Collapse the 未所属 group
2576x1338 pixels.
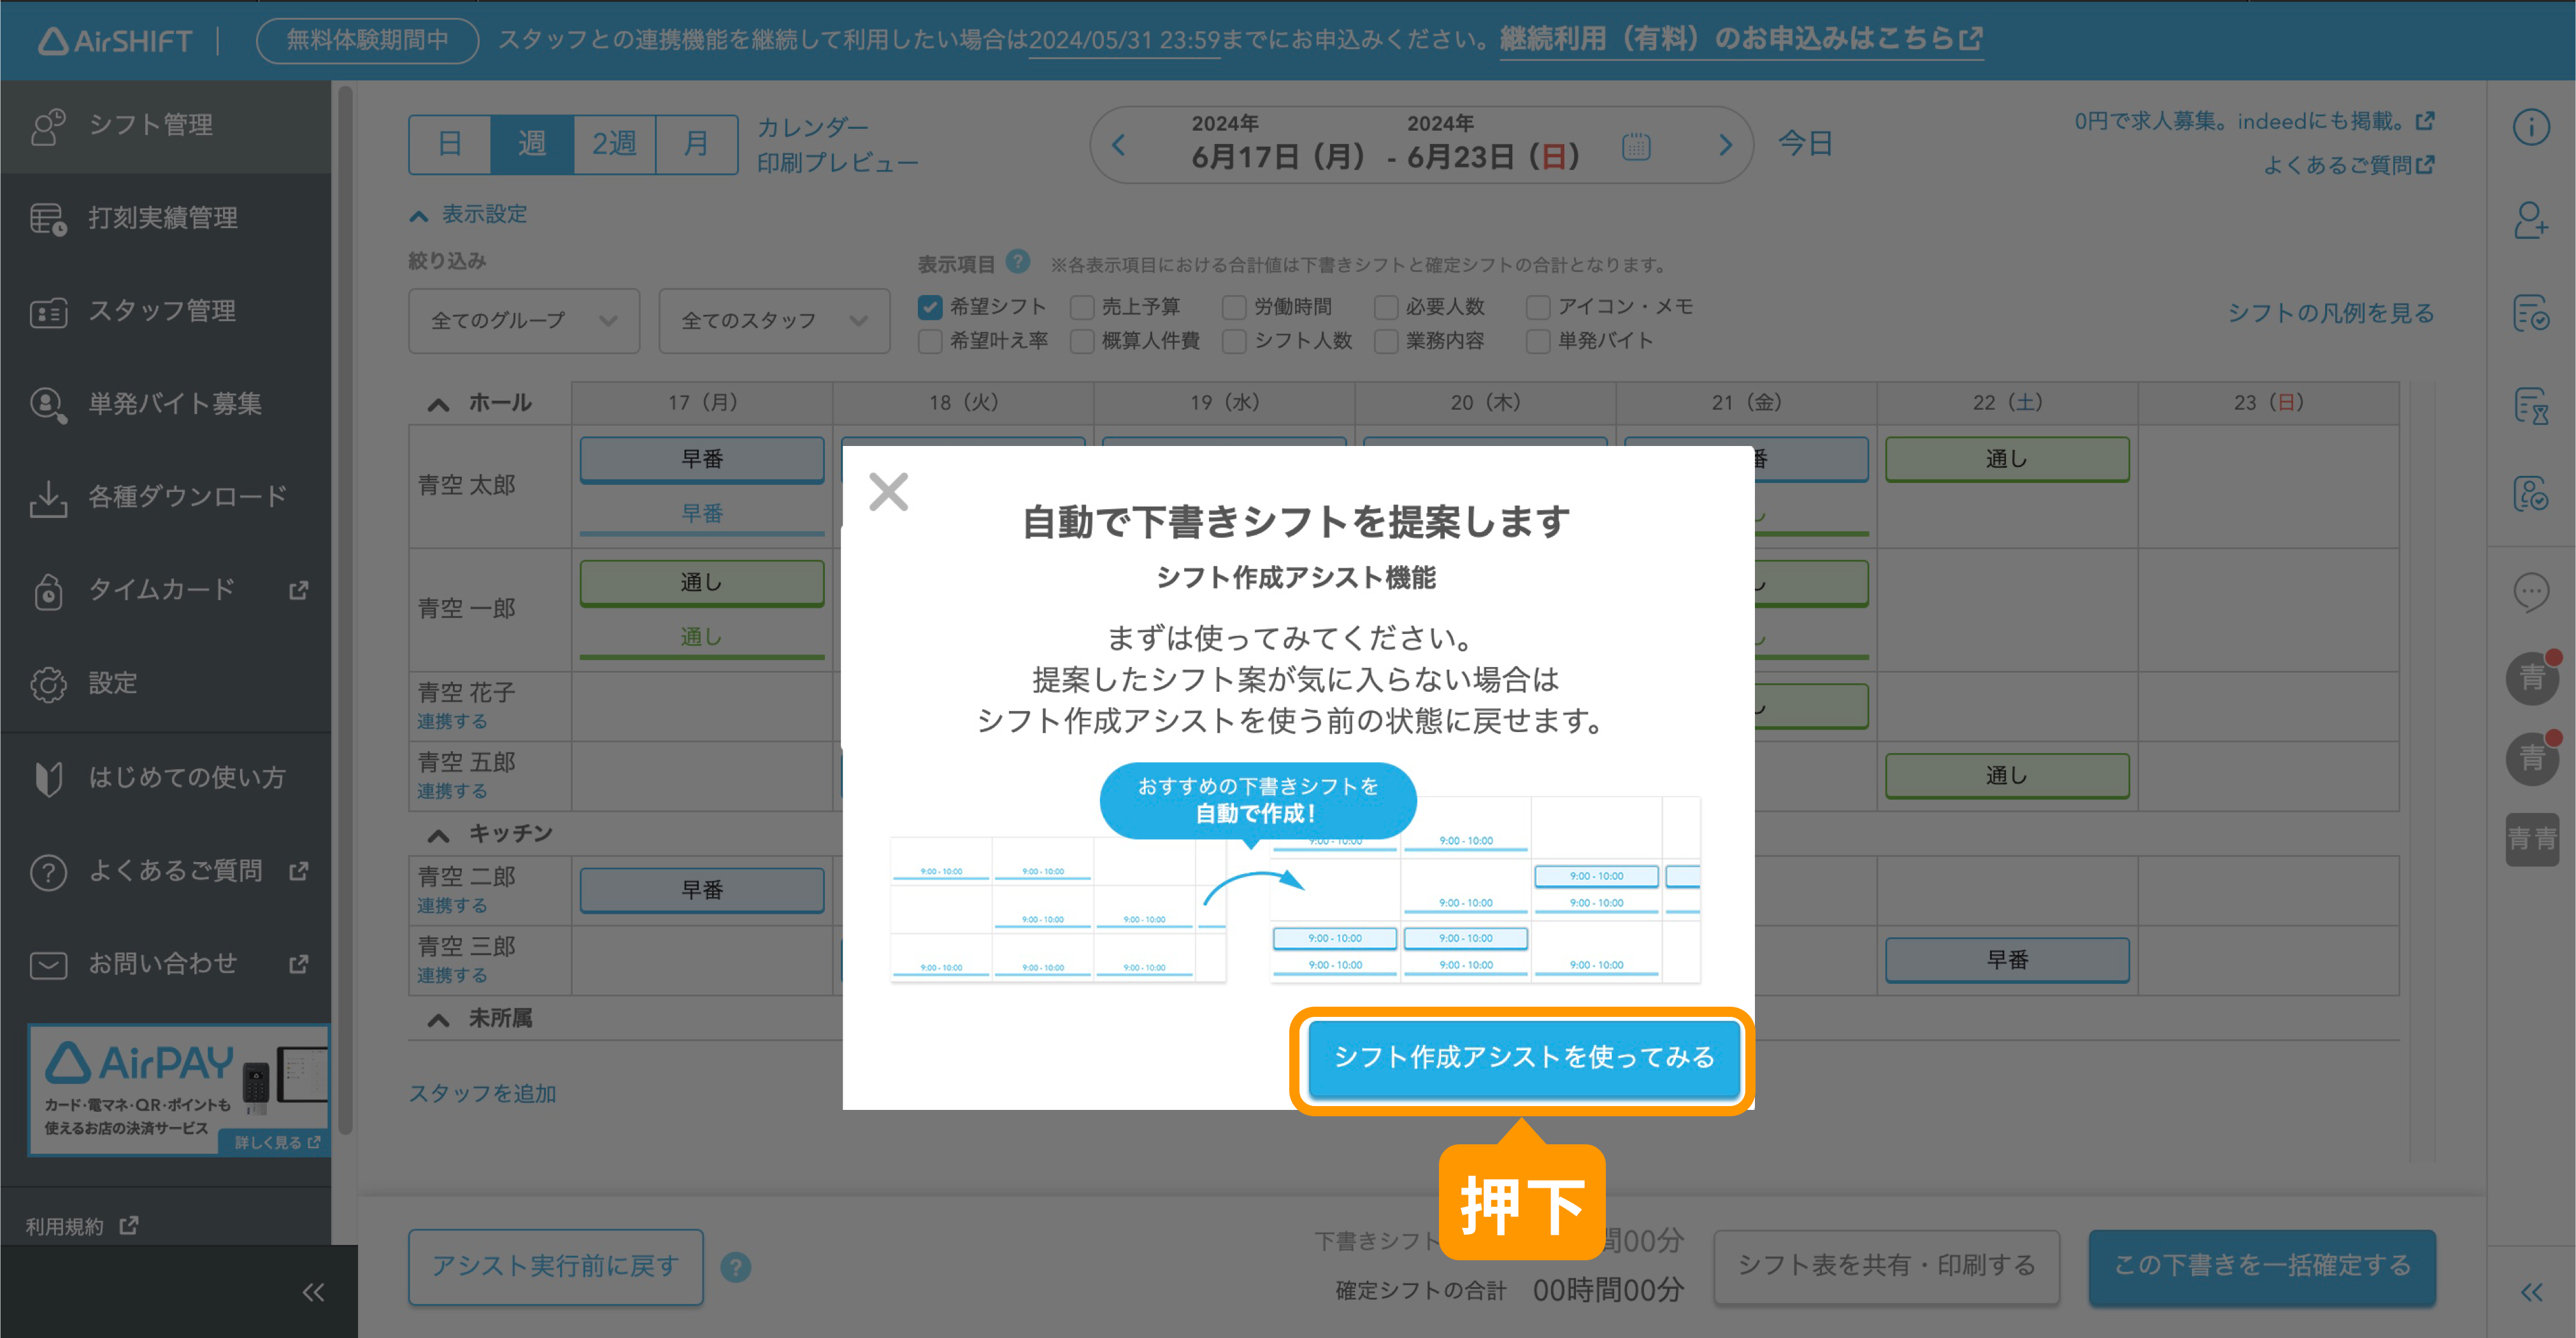click(438, 1020)
